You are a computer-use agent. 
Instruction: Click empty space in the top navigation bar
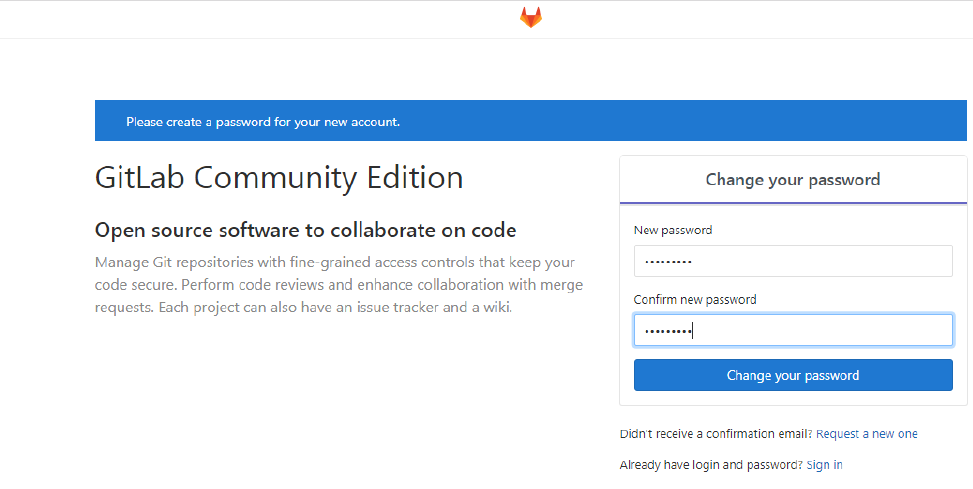250,18
